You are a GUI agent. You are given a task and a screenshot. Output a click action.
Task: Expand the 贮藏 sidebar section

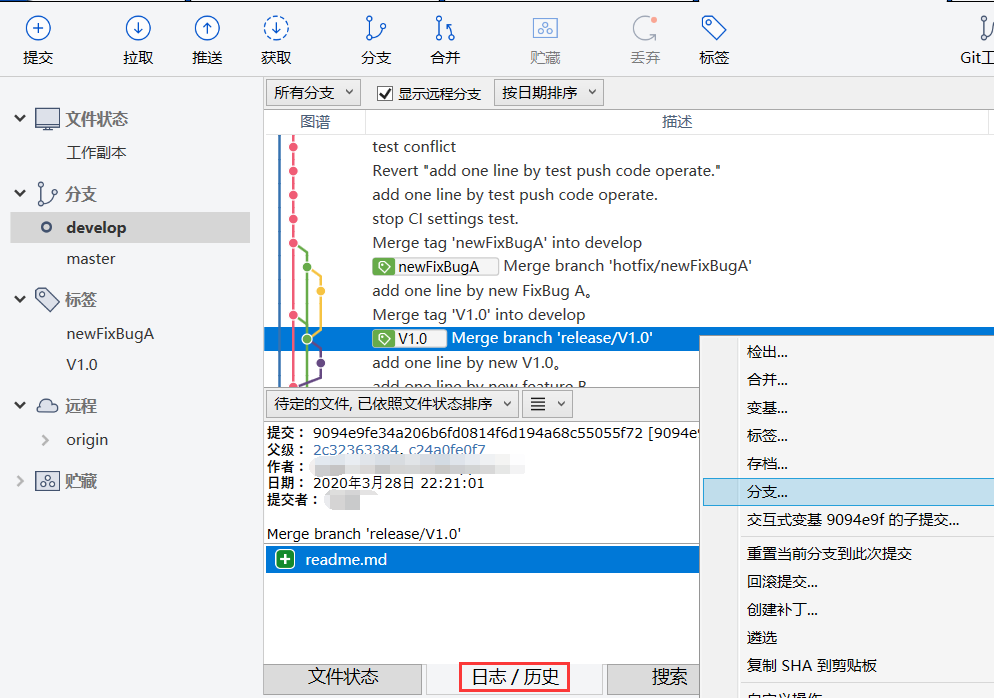point(20,481)
